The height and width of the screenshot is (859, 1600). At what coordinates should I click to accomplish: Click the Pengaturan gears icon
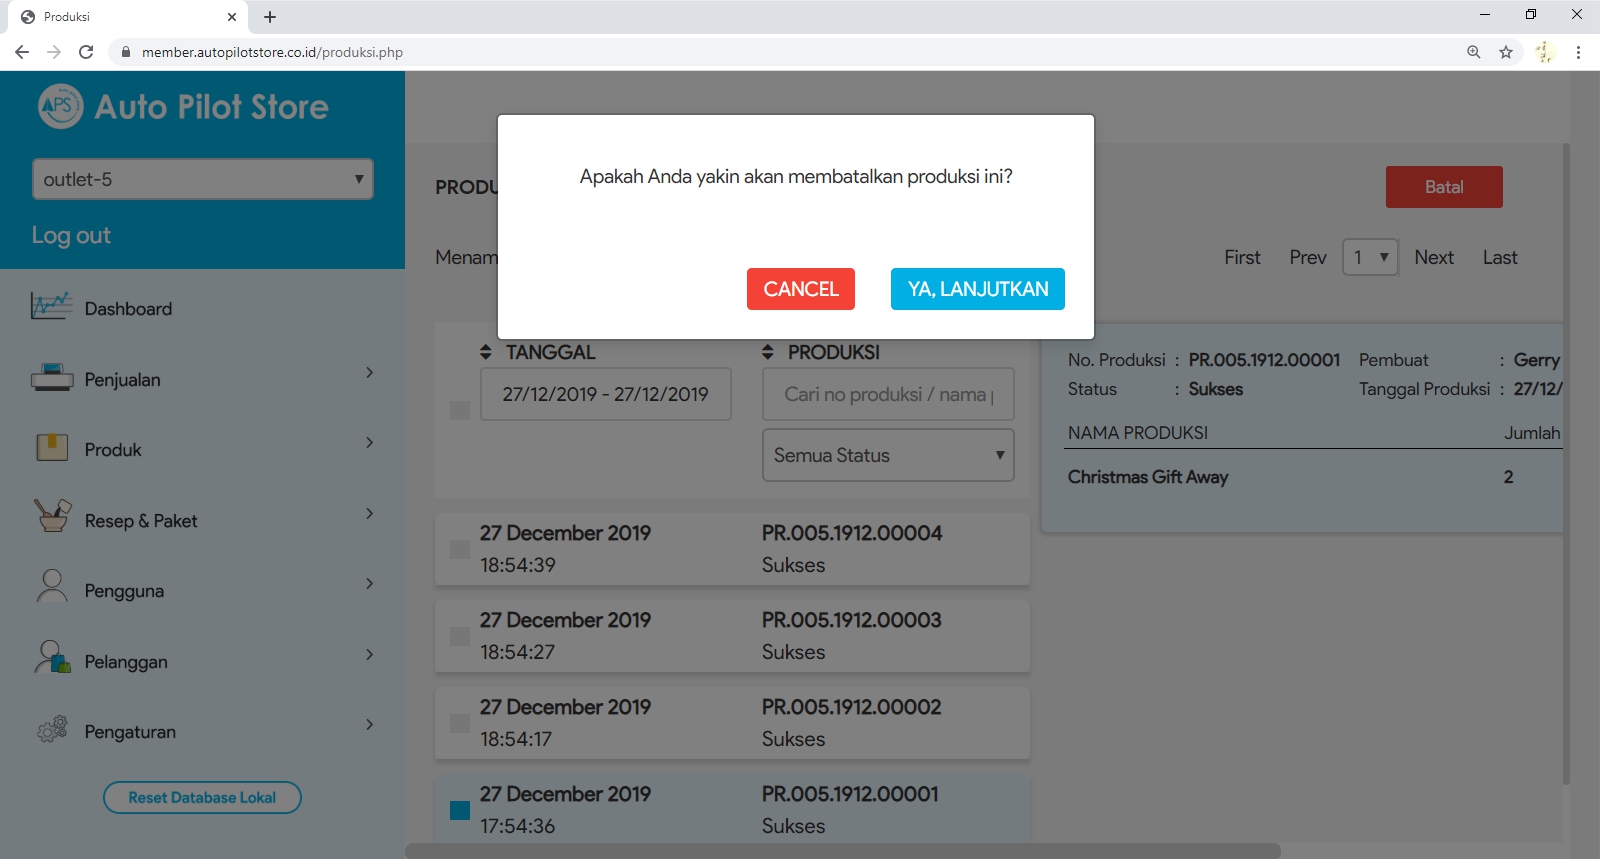coord(52,729)
